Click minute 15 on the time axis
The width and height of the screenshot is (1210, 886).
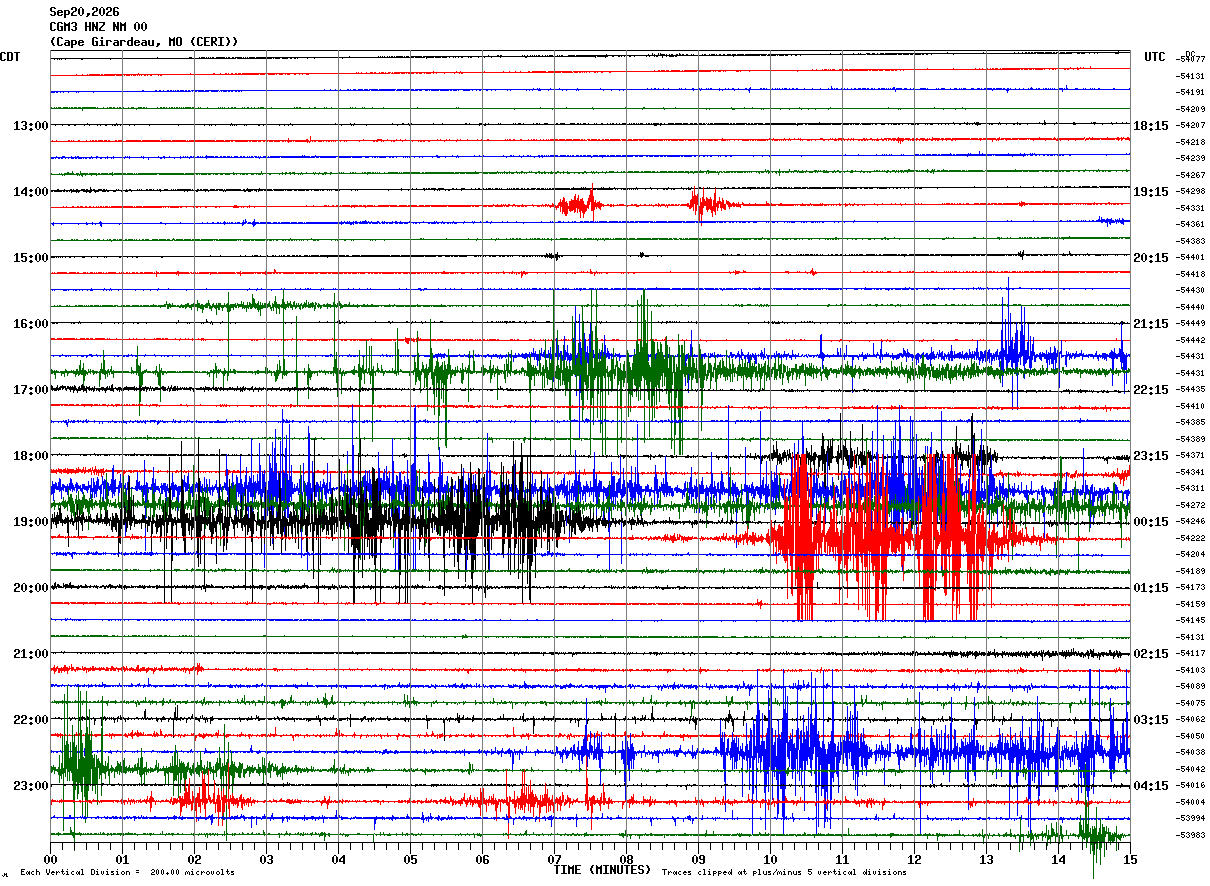coord(1130,859)
